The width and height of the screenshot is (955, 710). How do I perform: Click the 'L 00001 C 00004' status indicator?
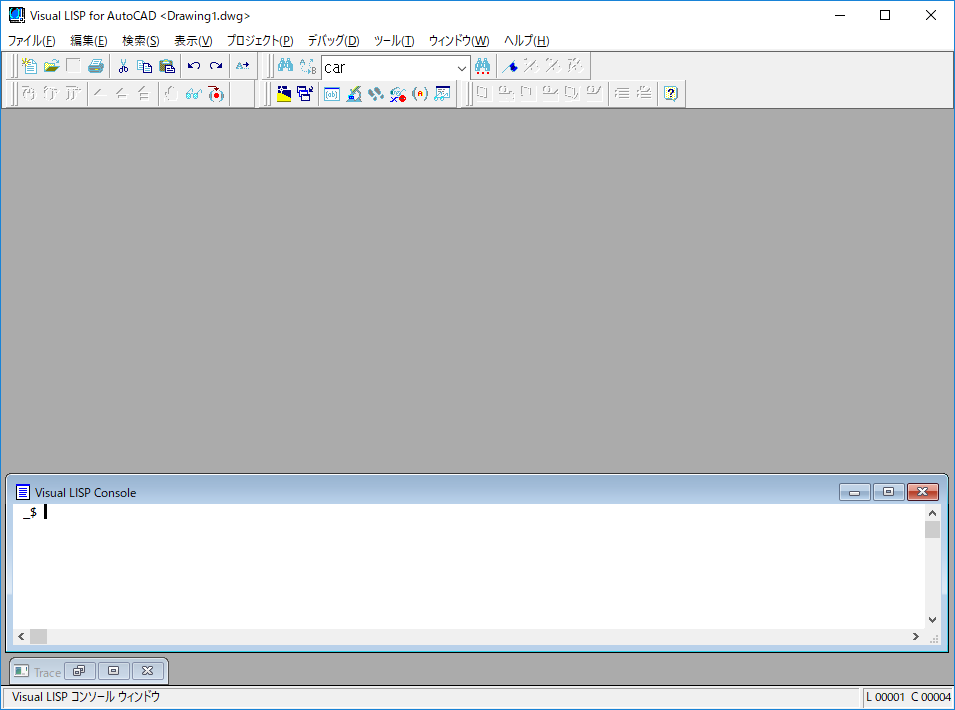908,697
